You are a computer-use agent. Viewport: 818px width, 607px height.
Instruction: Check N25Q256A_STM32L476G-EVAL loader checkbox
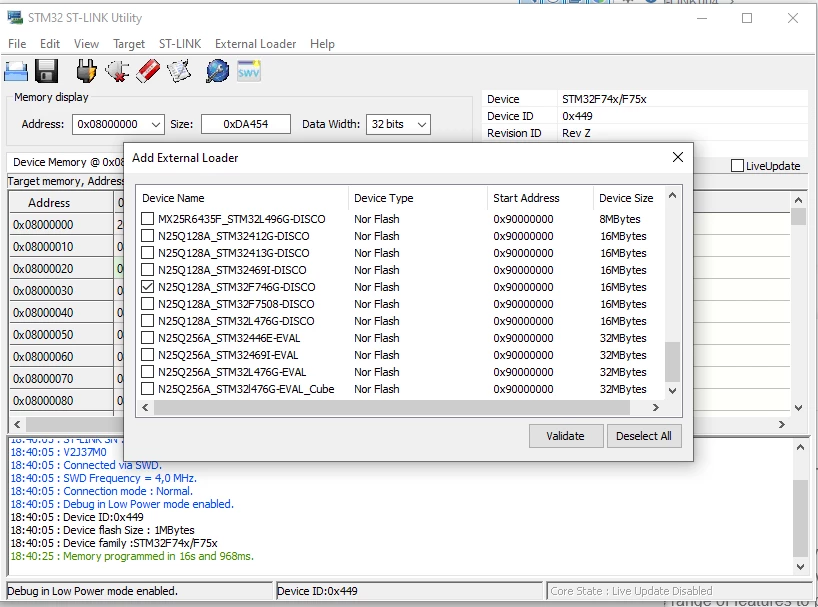pyautogui.click(x=148, y=372)
